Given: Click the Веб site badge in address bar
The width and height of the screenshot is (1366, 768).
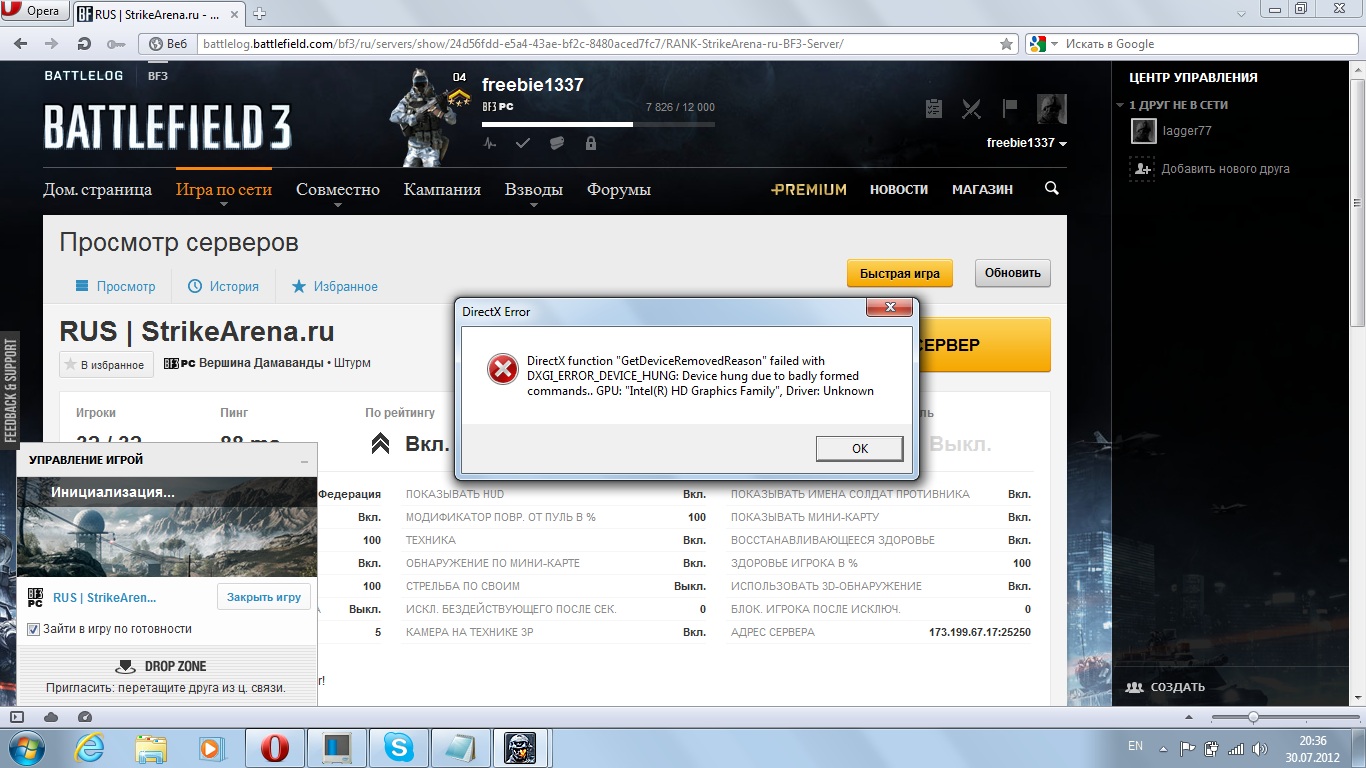Looking at the screenshot, I should (x=169, y=44).
